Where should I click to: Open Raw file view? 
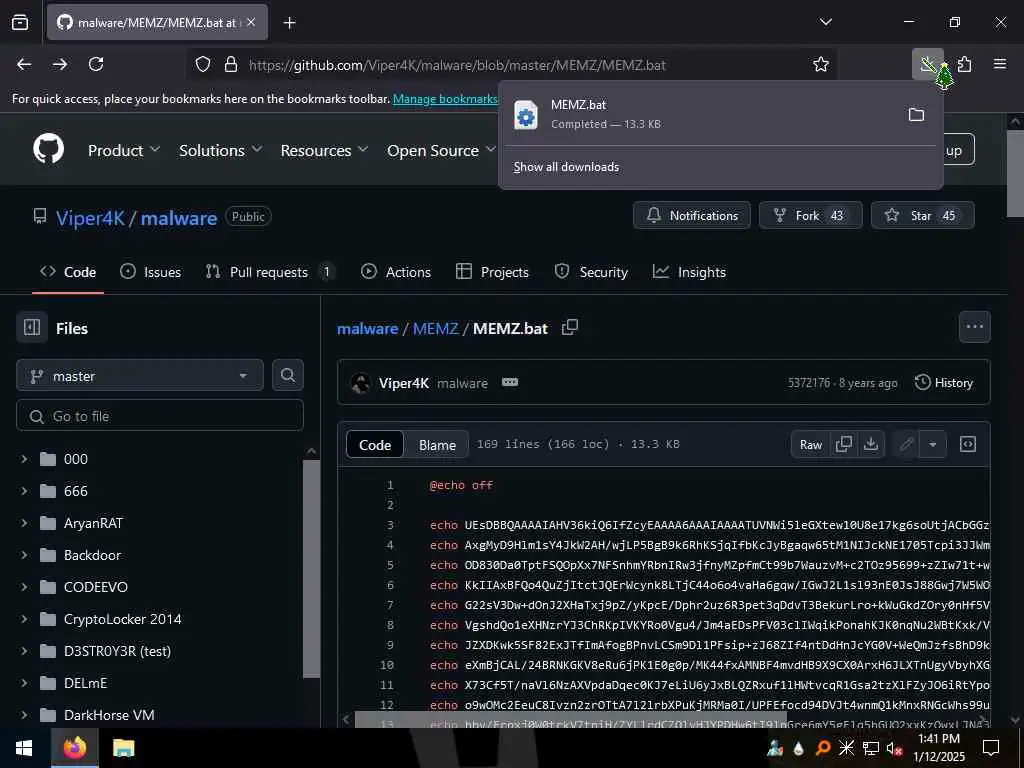(810, 444)
